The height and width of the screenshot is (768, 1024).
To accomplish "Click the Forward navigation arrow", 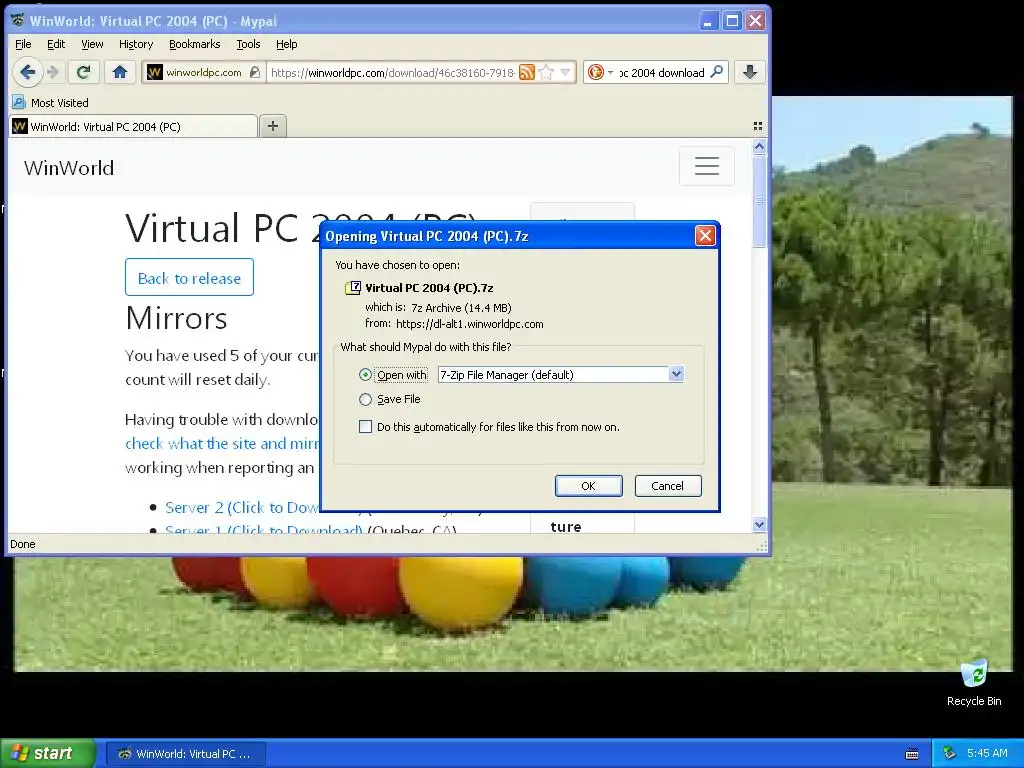I will (x=54, y=72).
